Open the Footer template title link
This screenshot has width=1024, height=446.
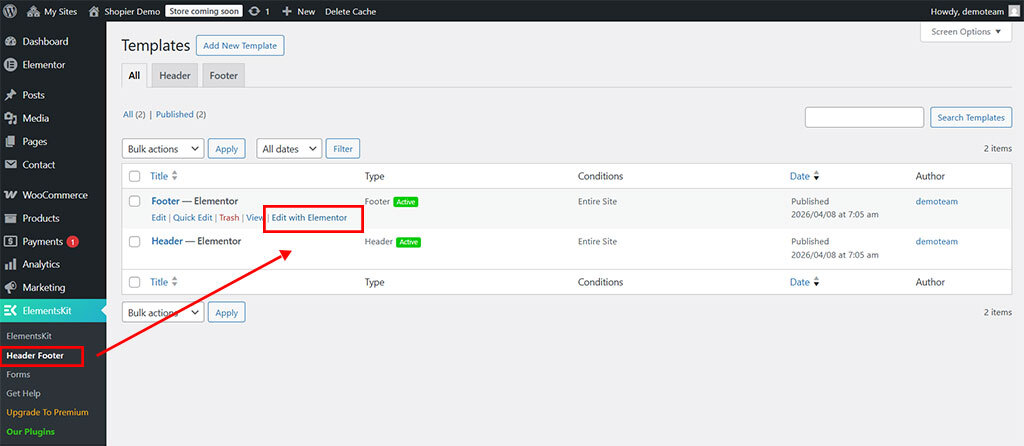pyautogui.click(x=165, y=201)
